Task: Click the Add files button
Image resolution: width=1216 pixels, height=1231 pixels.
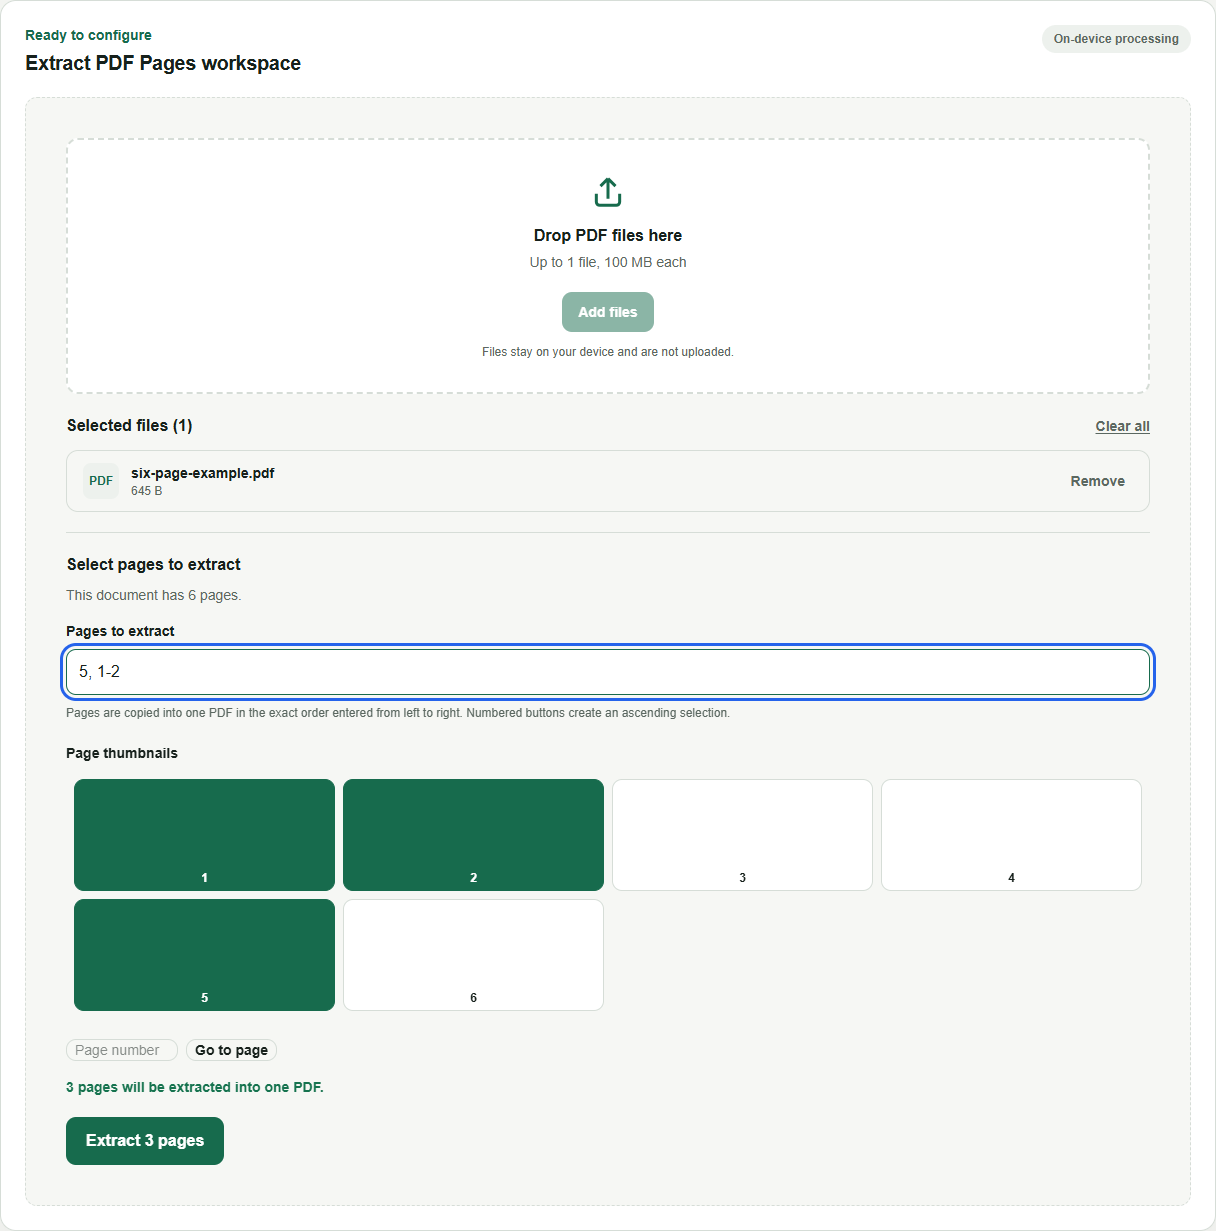Action: tap(608, 312)
